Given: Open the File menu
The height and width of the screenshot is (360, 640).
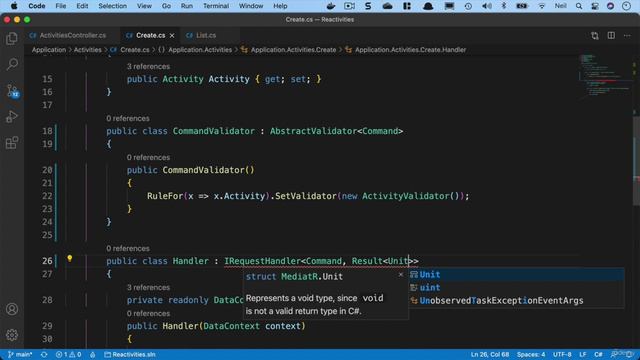Looking at the screenshot, I should point(60,6).
